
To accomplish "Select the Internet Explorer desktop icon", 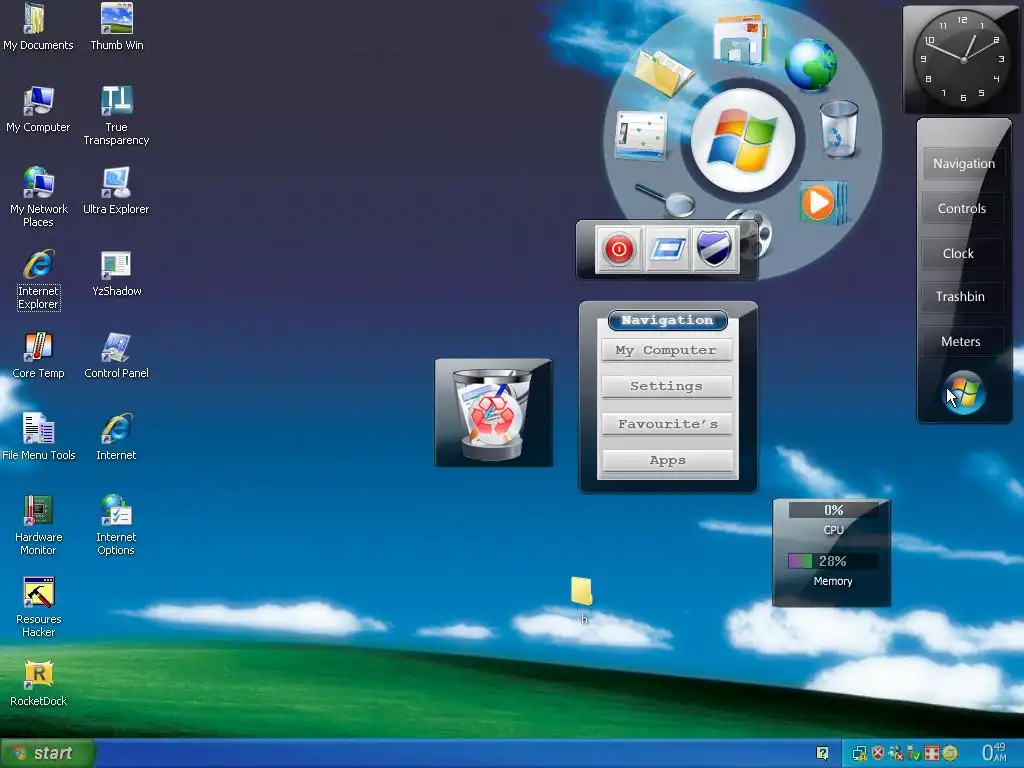I will click(x=39, y=280).
